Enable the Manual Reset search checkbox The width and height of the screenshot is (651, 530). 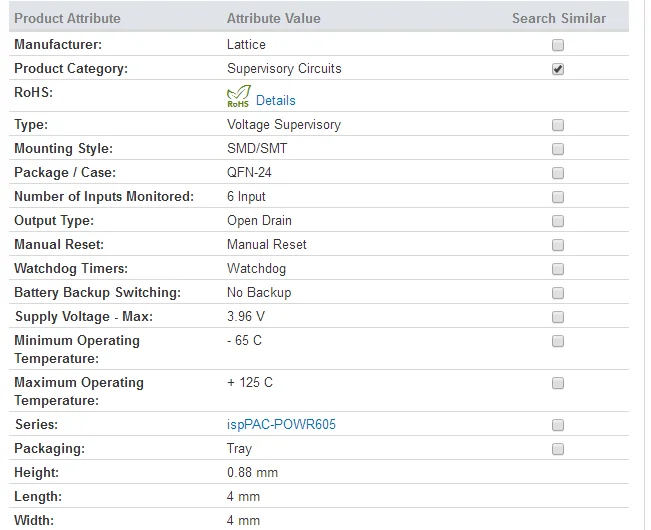(x=558, y=245)
